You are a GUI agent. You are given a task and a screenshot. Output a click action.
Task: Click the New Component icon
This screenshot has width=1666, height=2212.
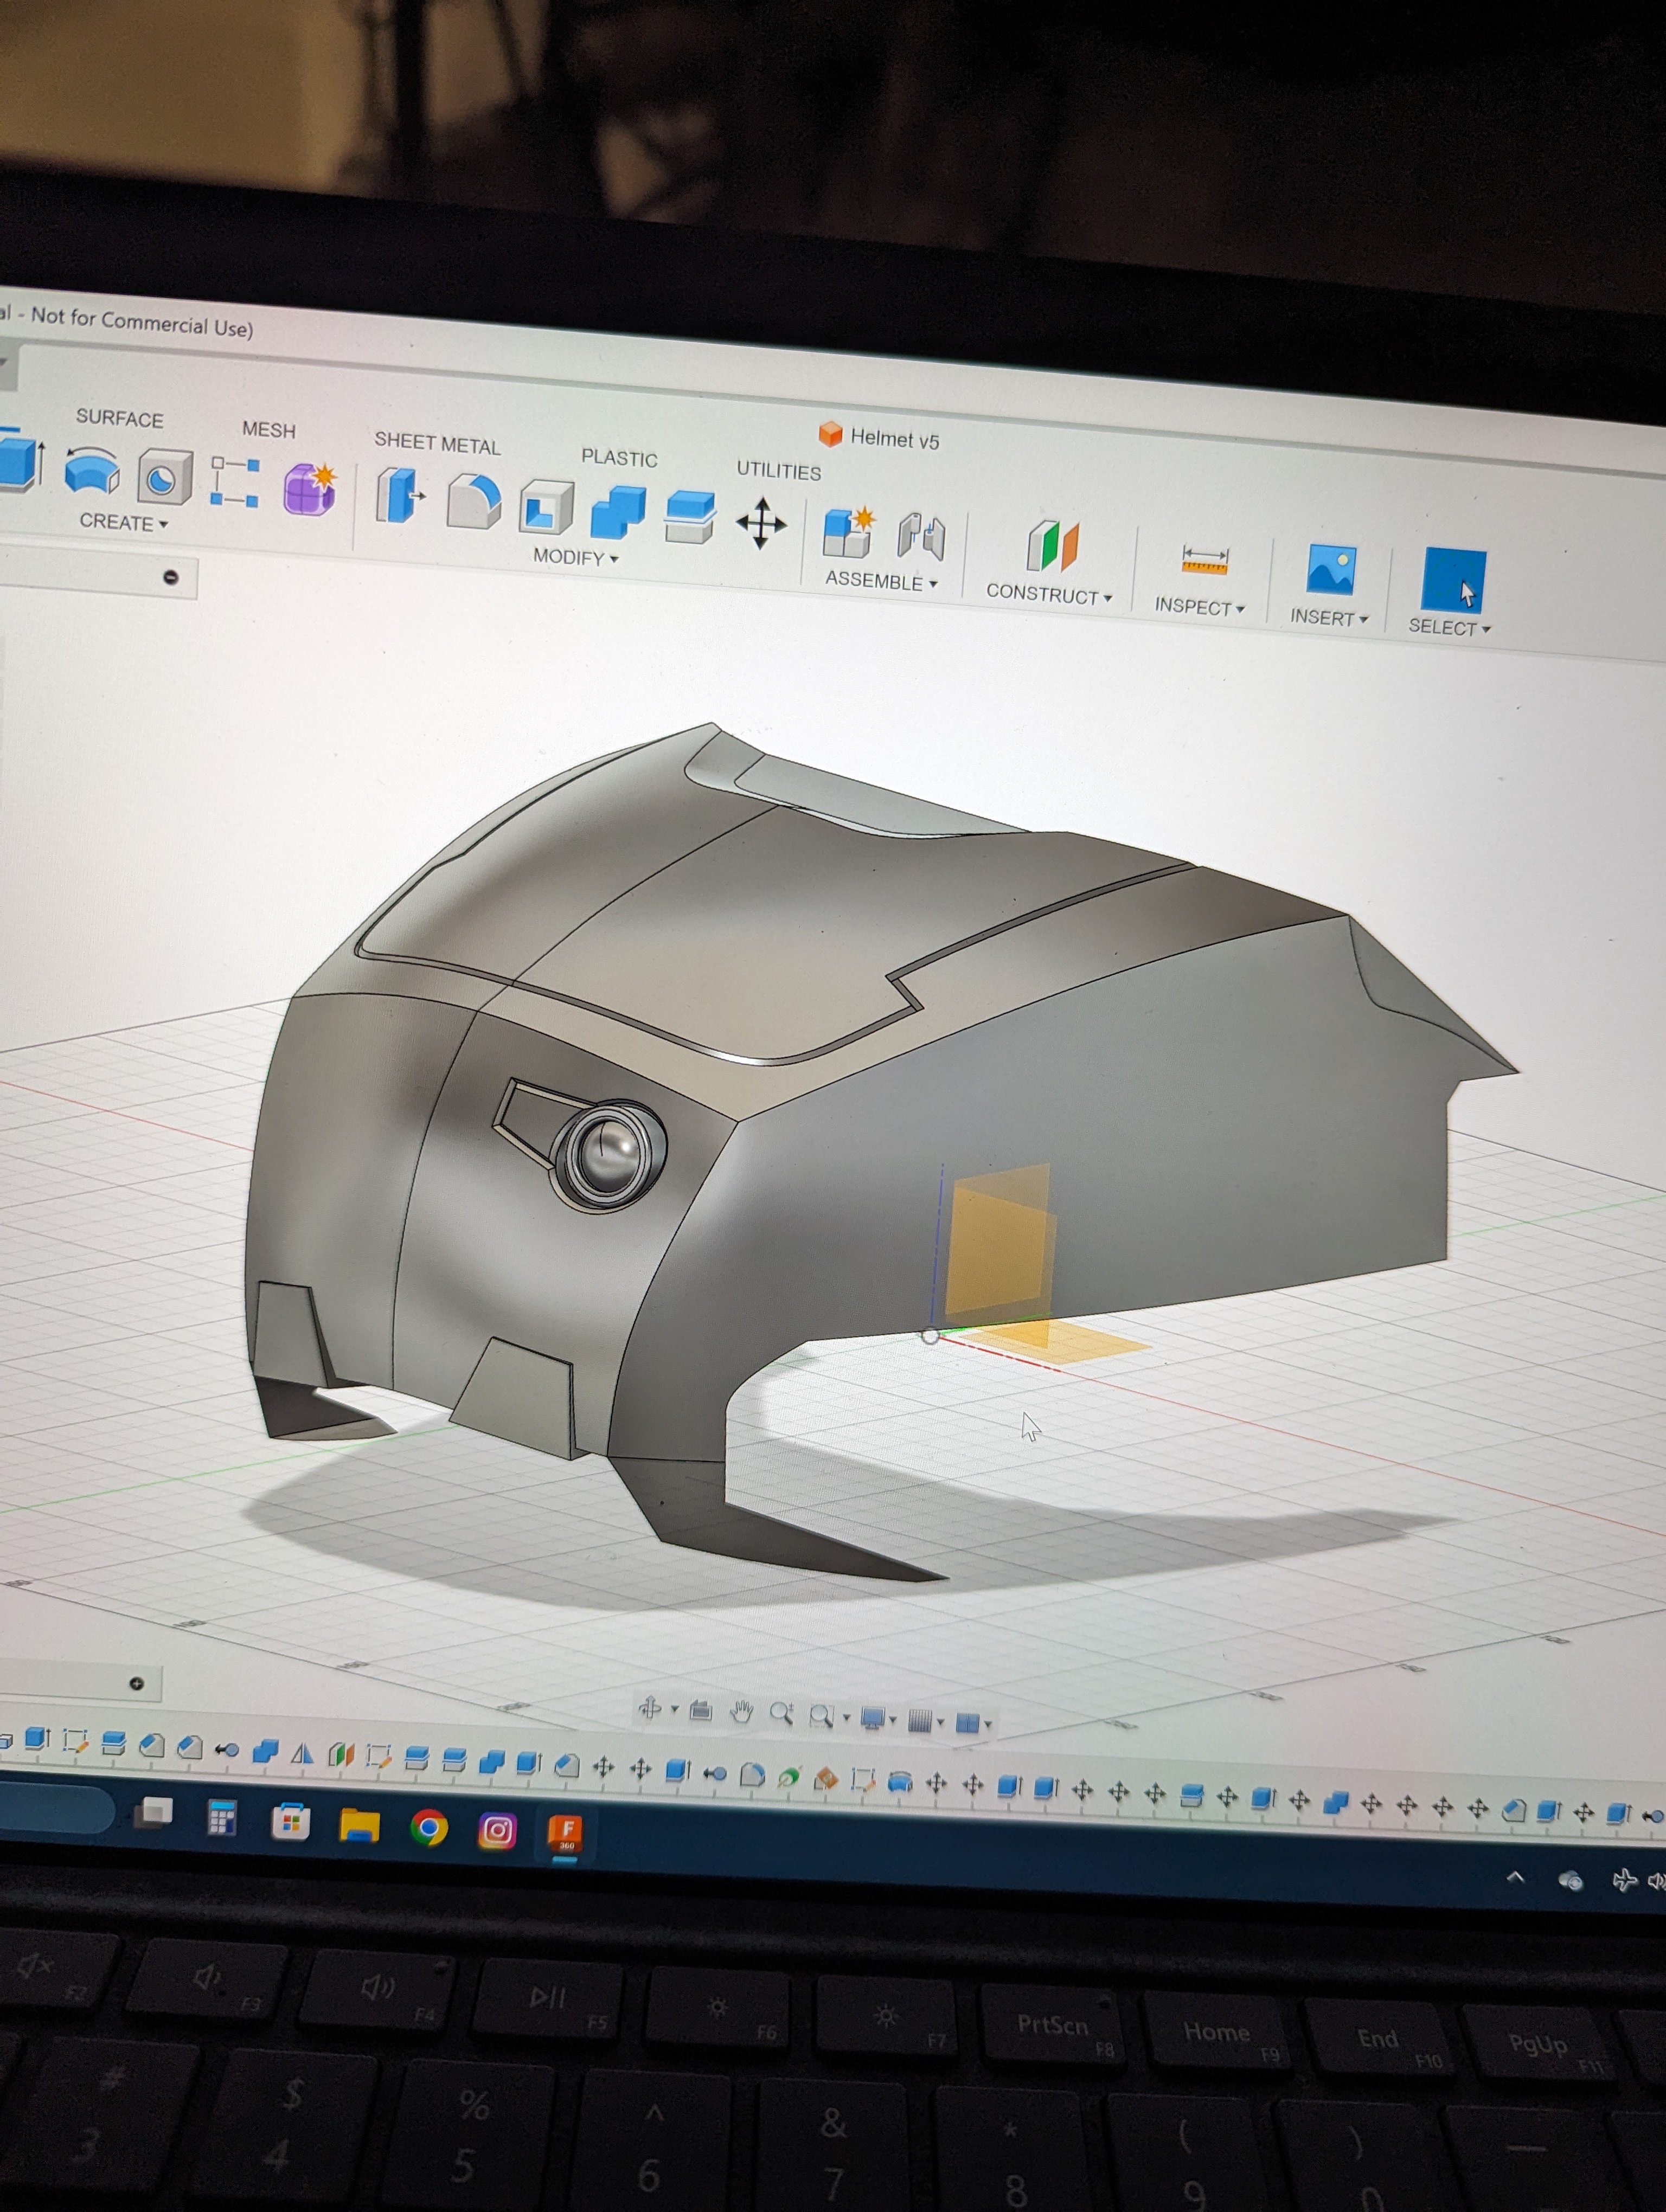[x=848, y=531]
